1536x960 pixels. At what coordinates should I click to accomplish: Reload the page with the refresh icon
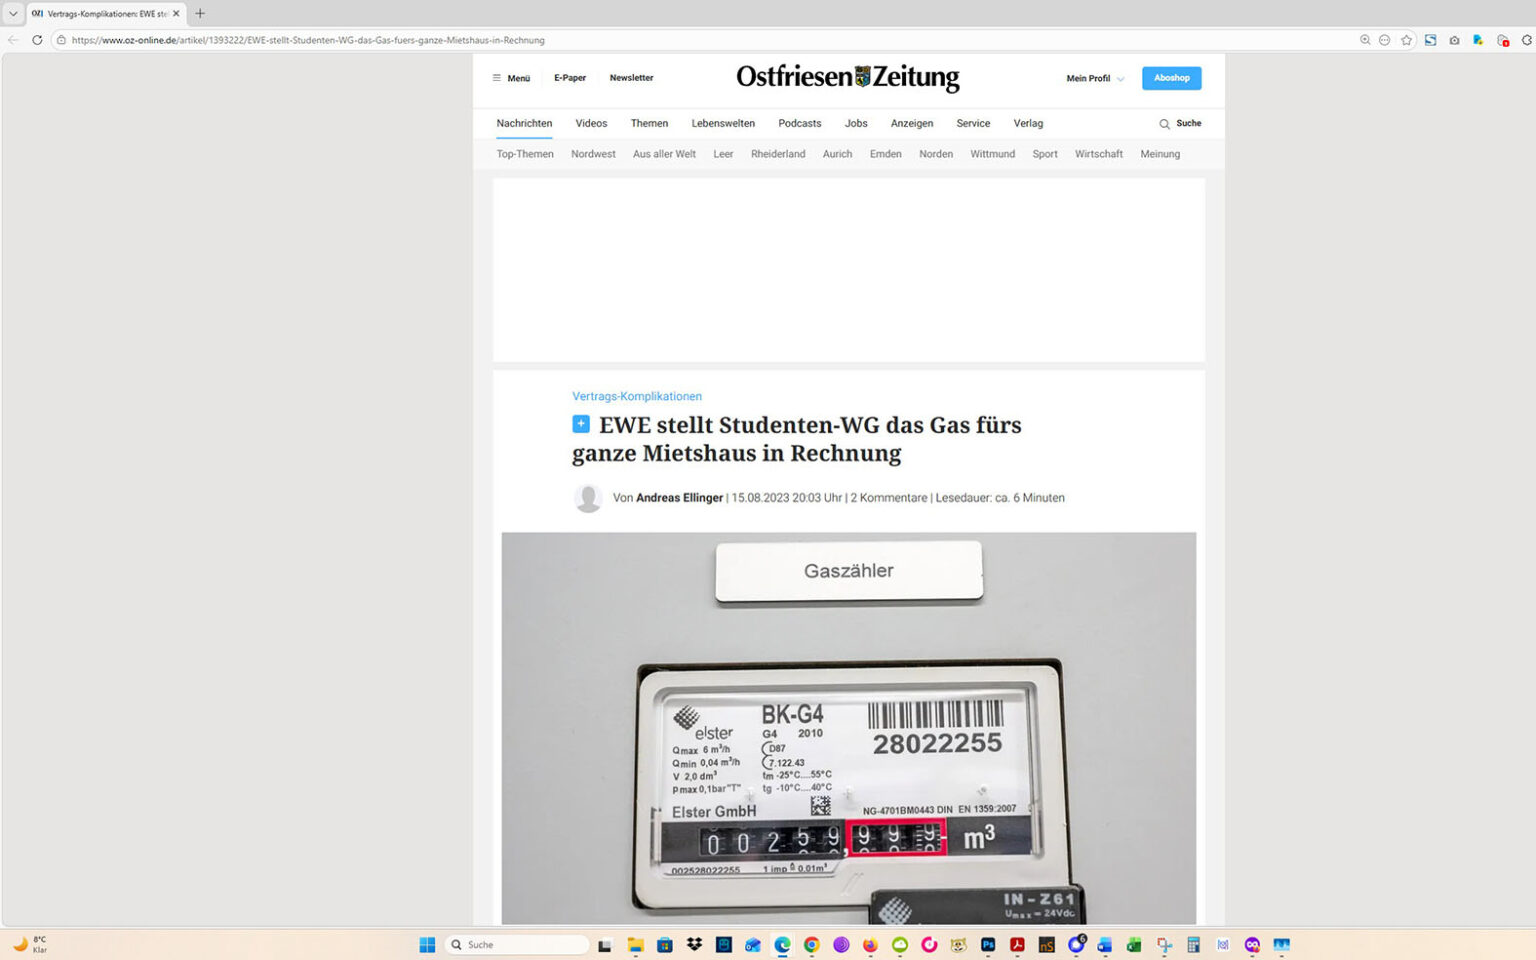pyautogui.click(x=37, y=40)
